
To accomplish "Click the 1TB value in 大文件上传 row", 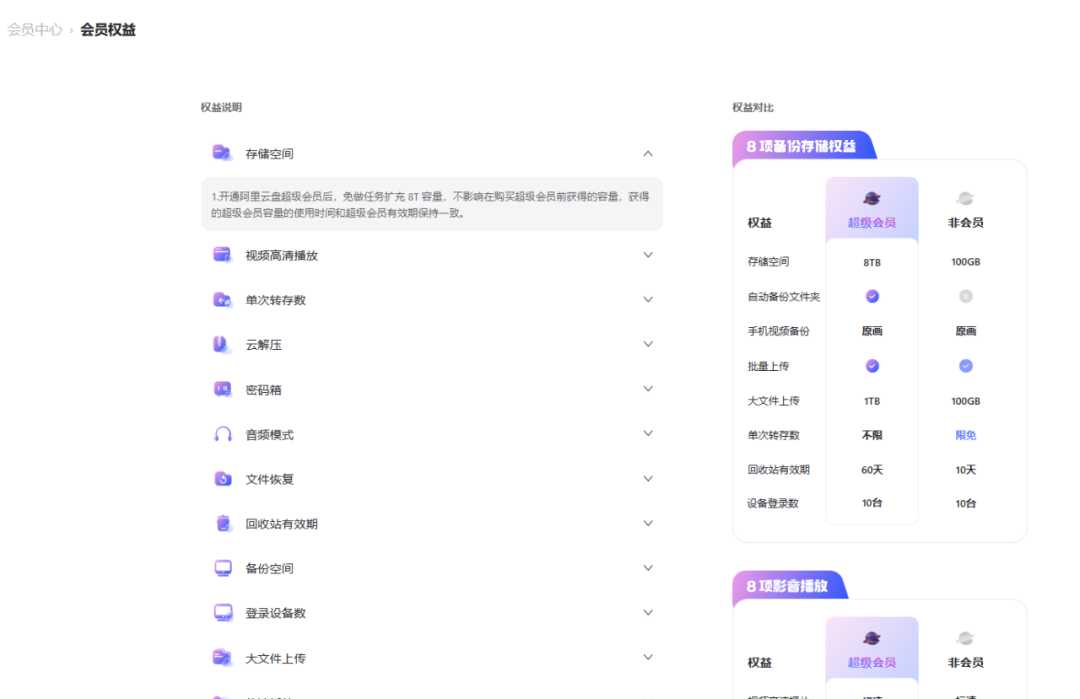I will pos(872,401).
